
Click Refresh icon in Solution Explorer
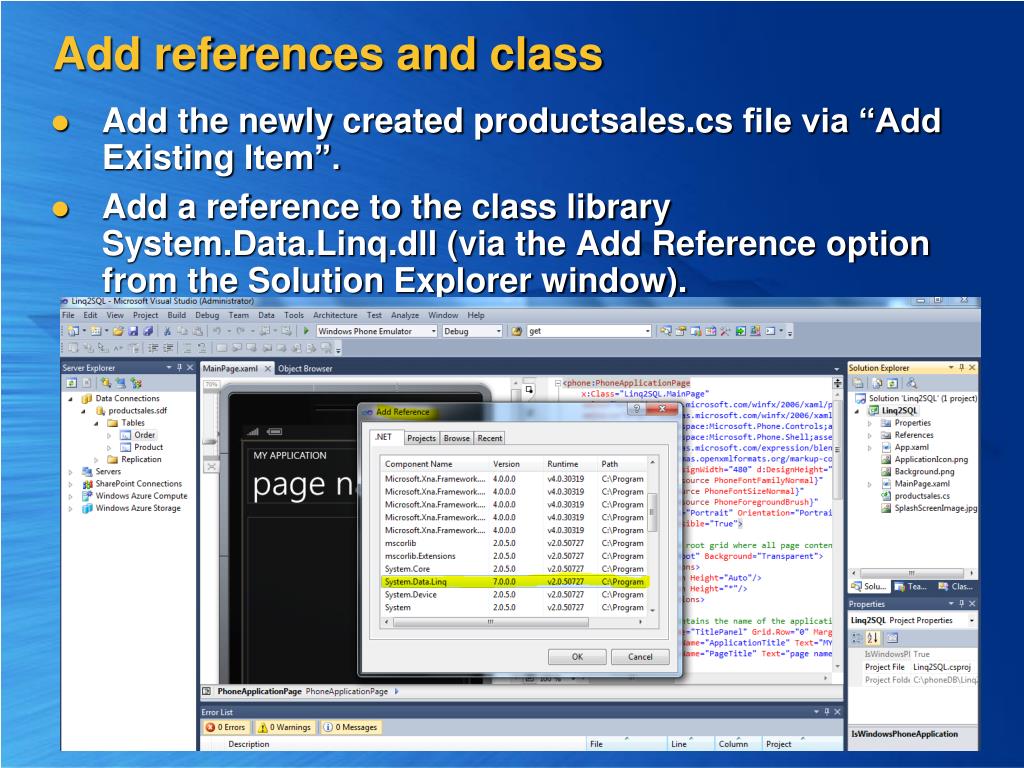click(892, 384)
